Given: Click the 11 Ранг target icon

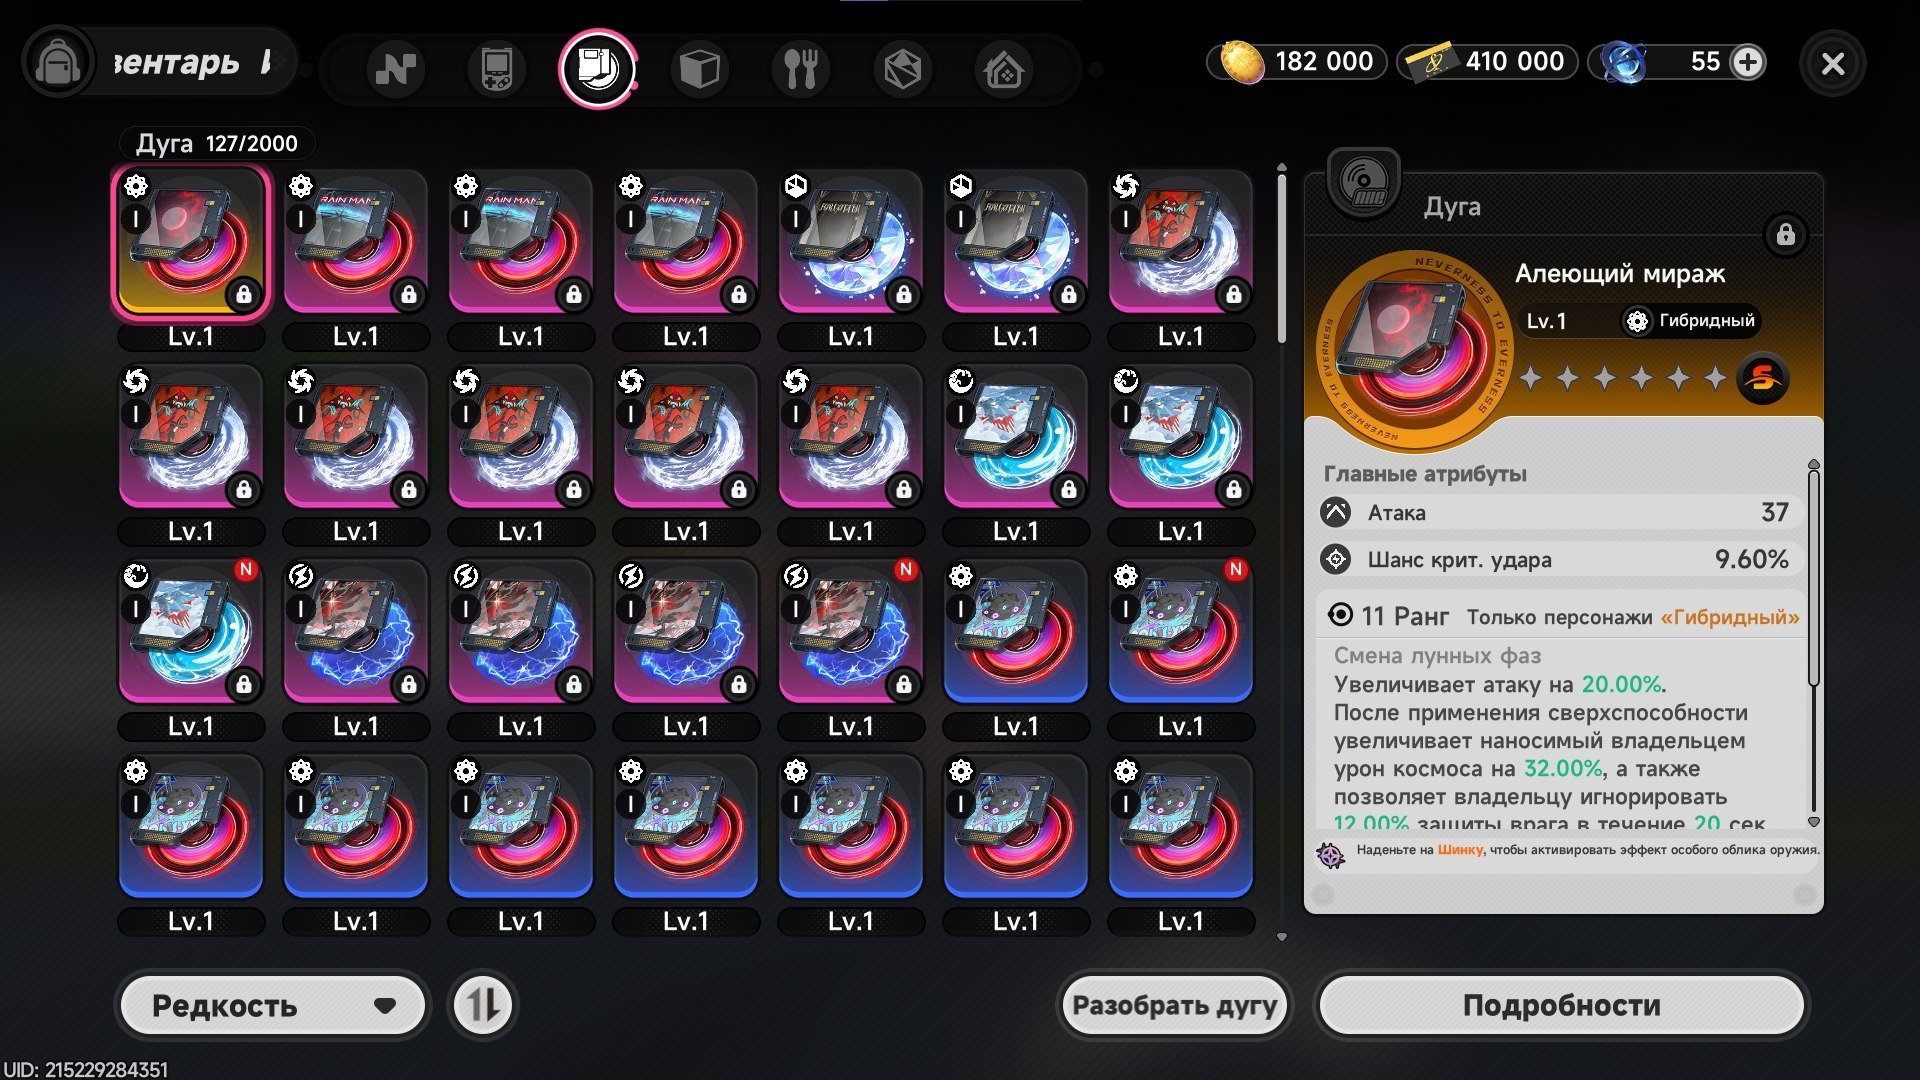Looking at the screenshot, I should pos(1340,615).
